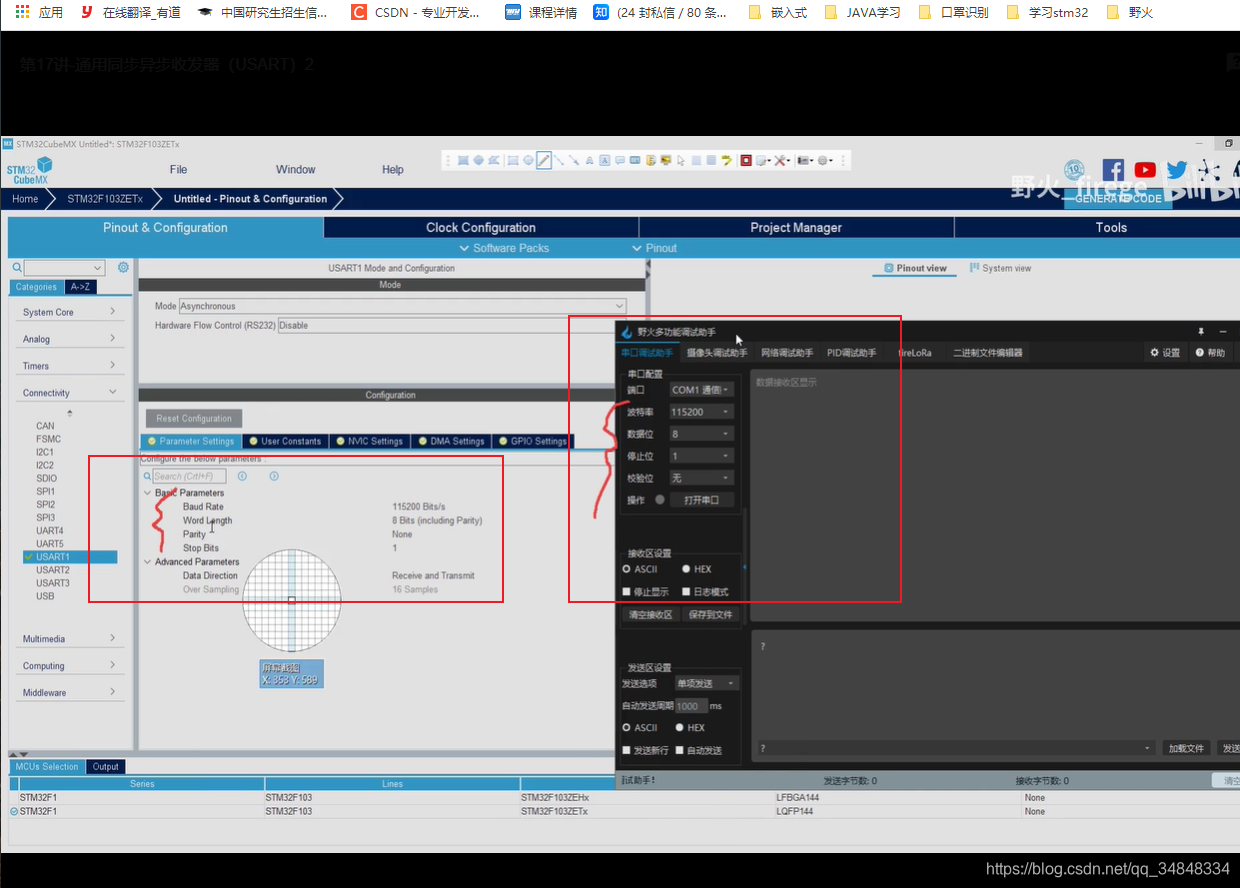The image size is (1240, 888).
Task: Click the Twitter bird icon in STM32CubeMX
Action: [1177, 170]
